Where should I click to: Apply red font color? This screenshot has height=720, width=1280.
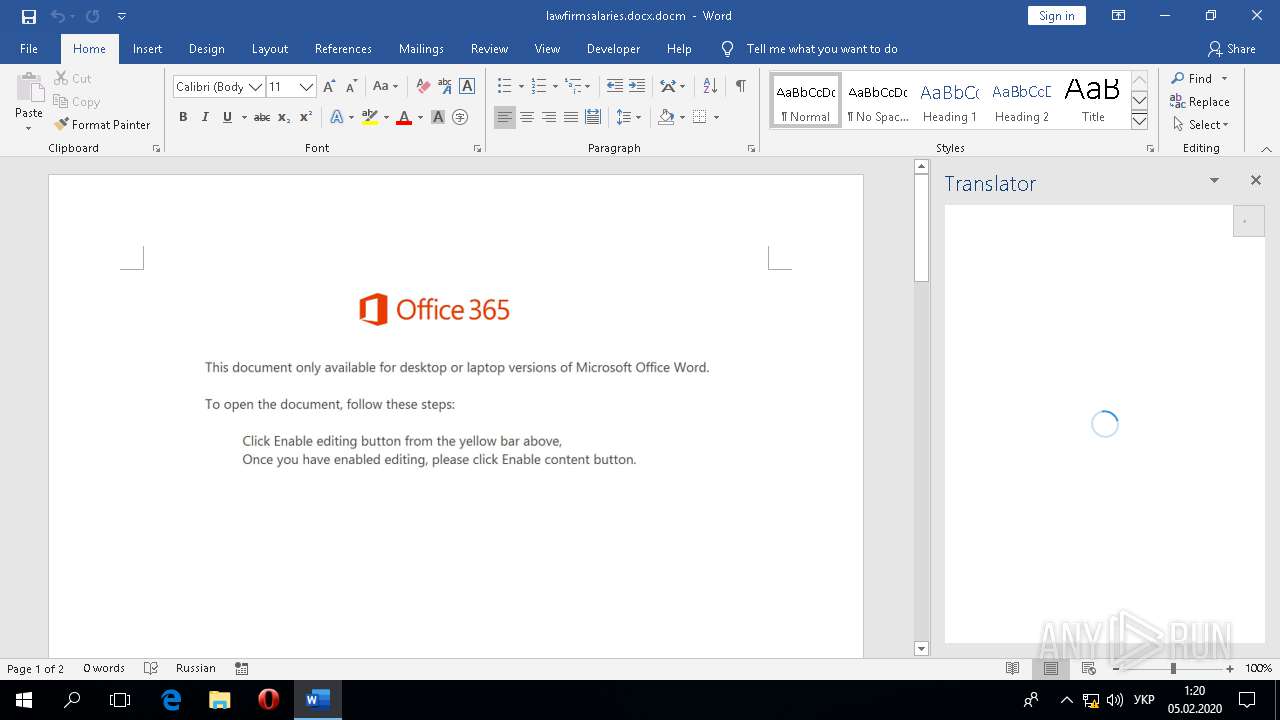tap(404, 117)
